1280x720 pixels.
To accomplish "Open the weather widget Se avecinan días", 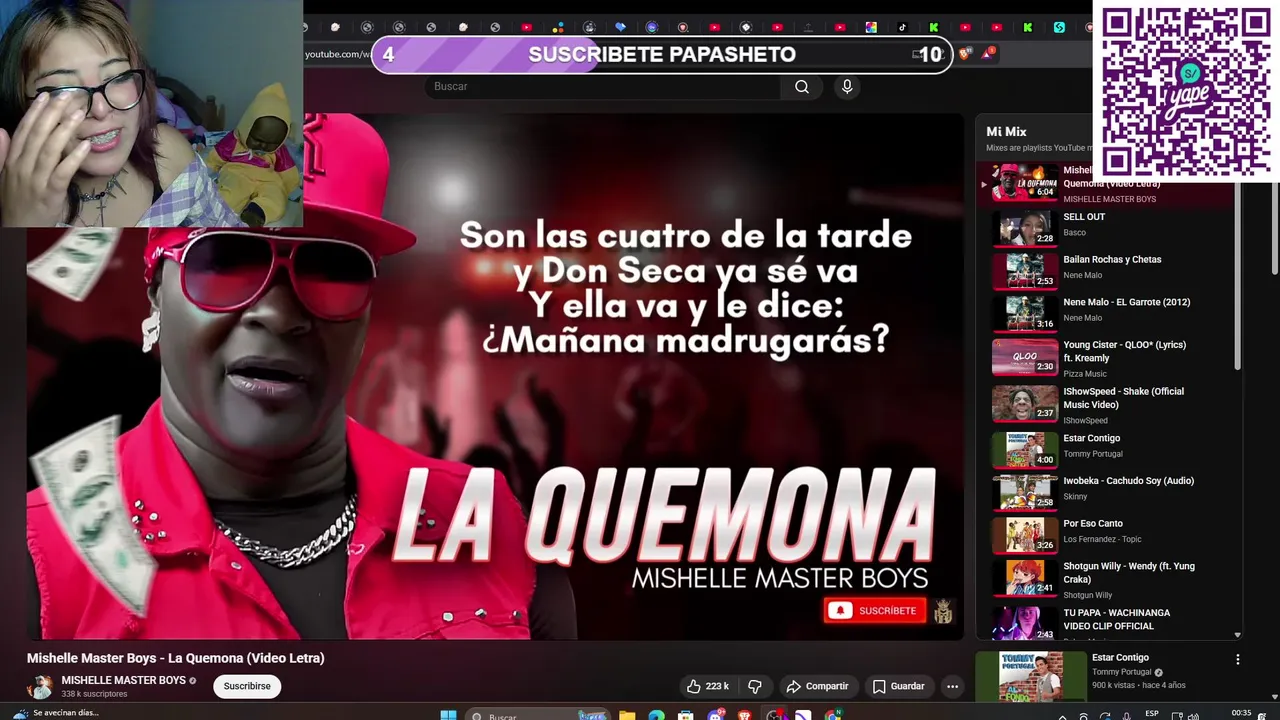I will click(55, 713).
